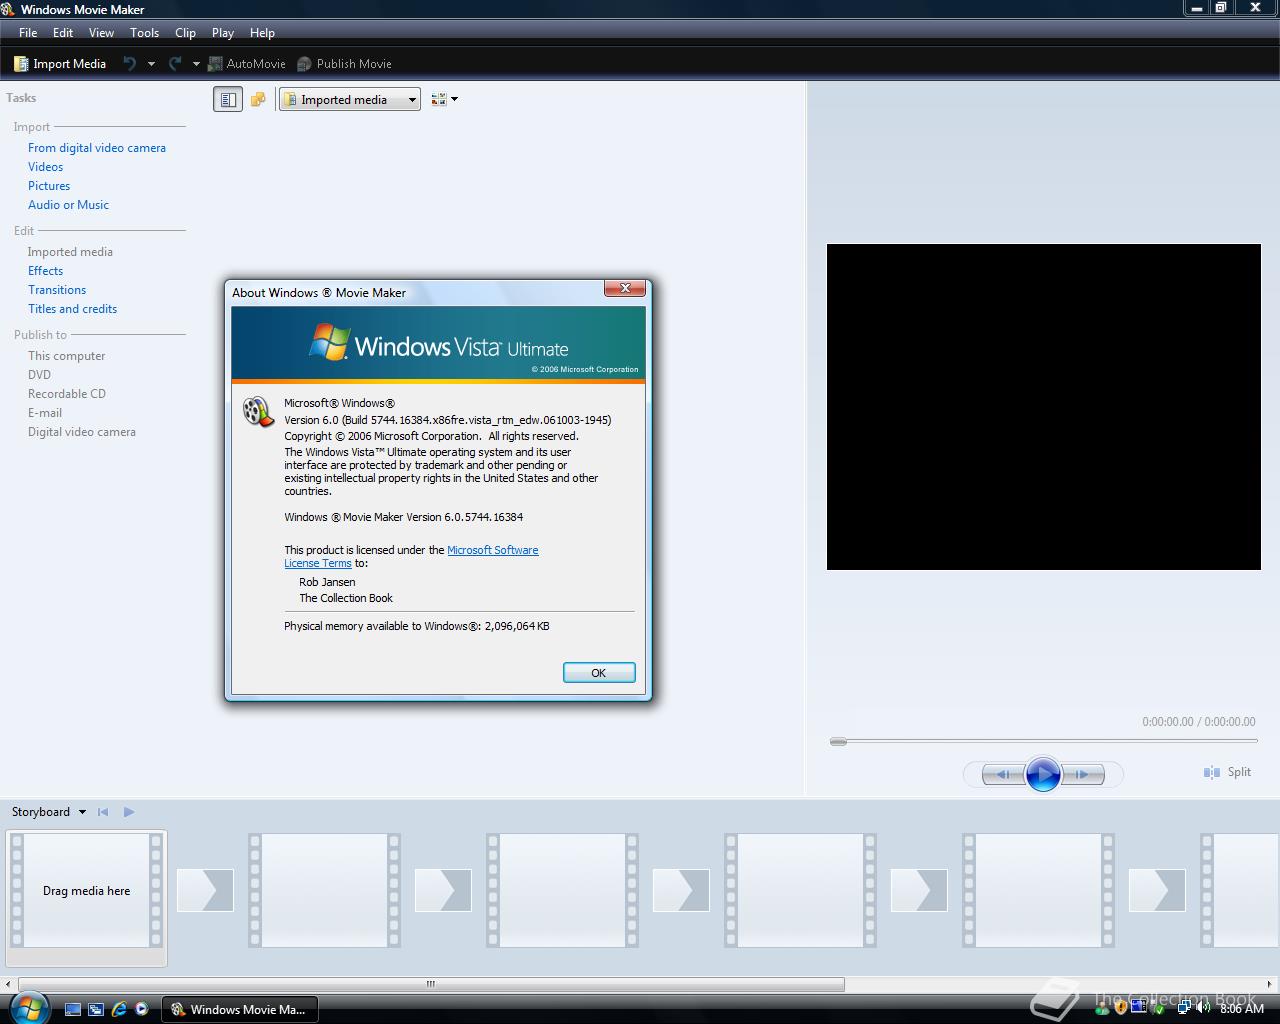Image resolution: width=1280 pixels, height=1024 pixels.
Task: Select Effects in the Edit tasks
Action: (45, 271)
